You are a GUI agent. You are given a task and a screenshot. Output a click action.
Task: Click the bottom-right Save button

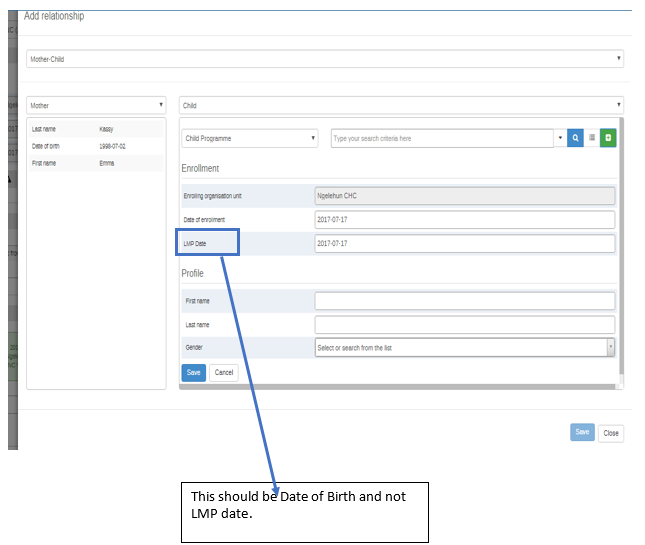point(581,433)
